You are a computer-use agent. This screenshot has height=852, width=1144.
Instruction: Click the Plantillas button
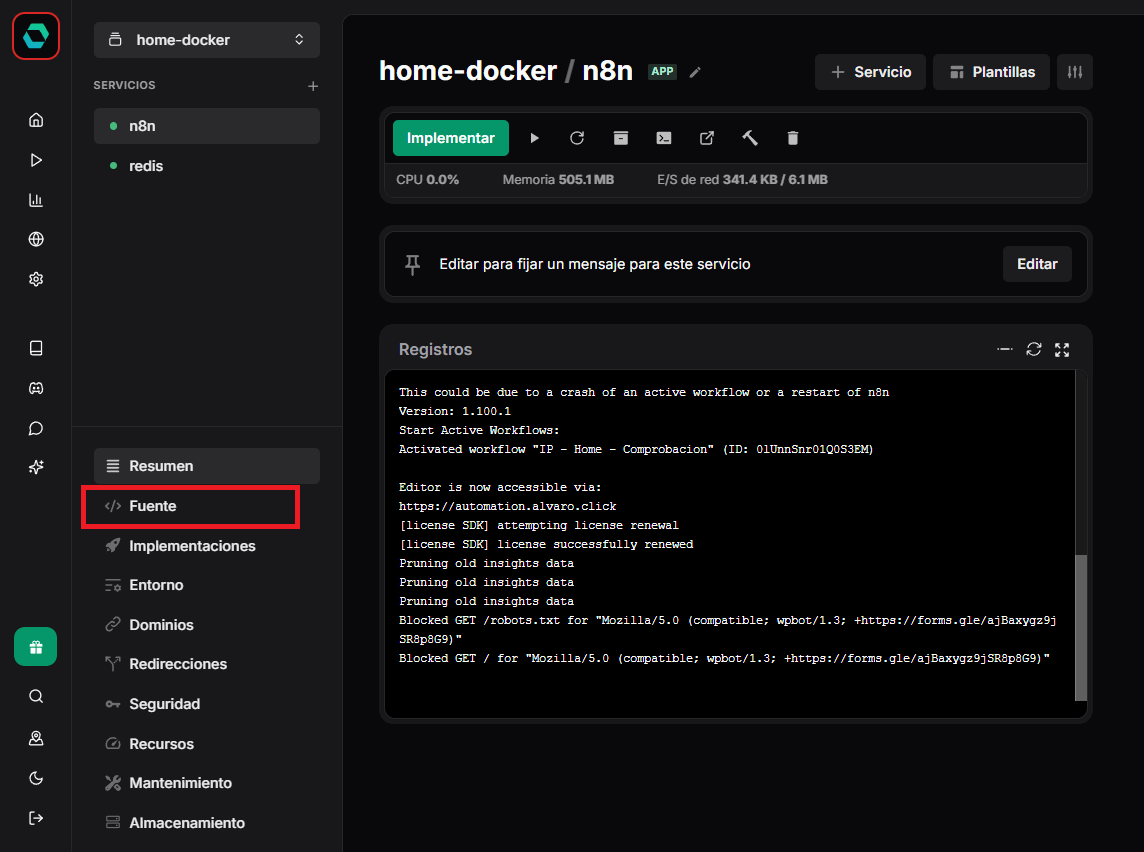[992, 72]
